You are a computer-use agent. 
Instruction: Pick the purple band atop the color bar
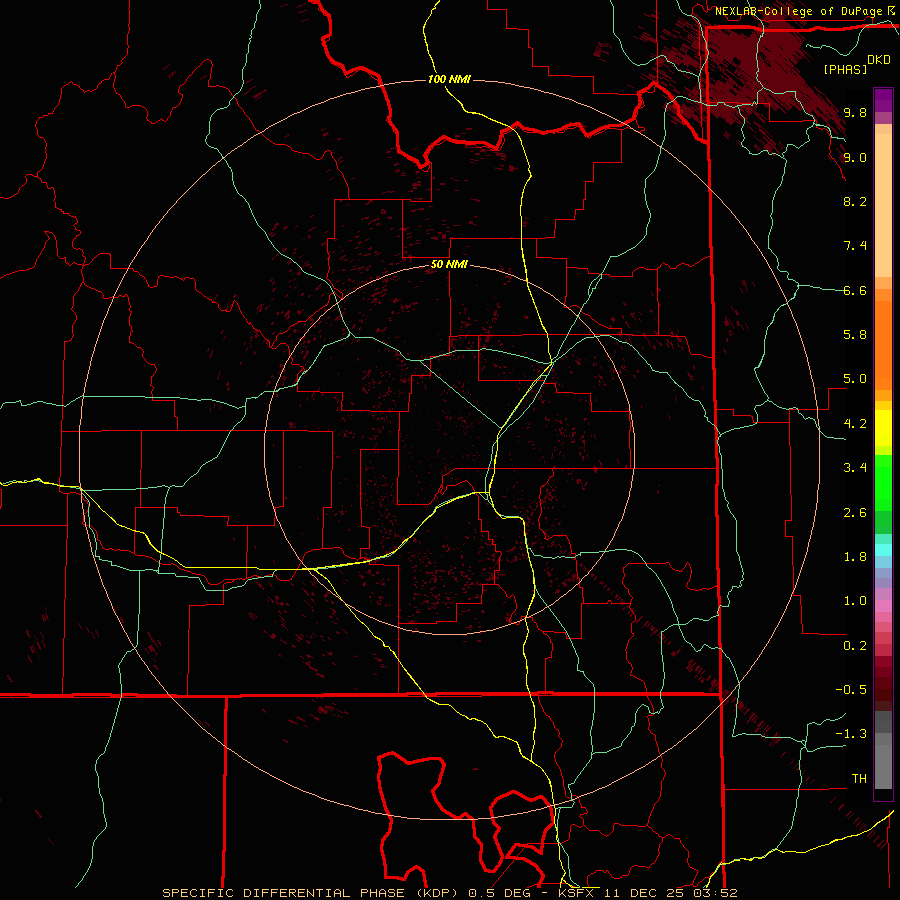point(883,100)
